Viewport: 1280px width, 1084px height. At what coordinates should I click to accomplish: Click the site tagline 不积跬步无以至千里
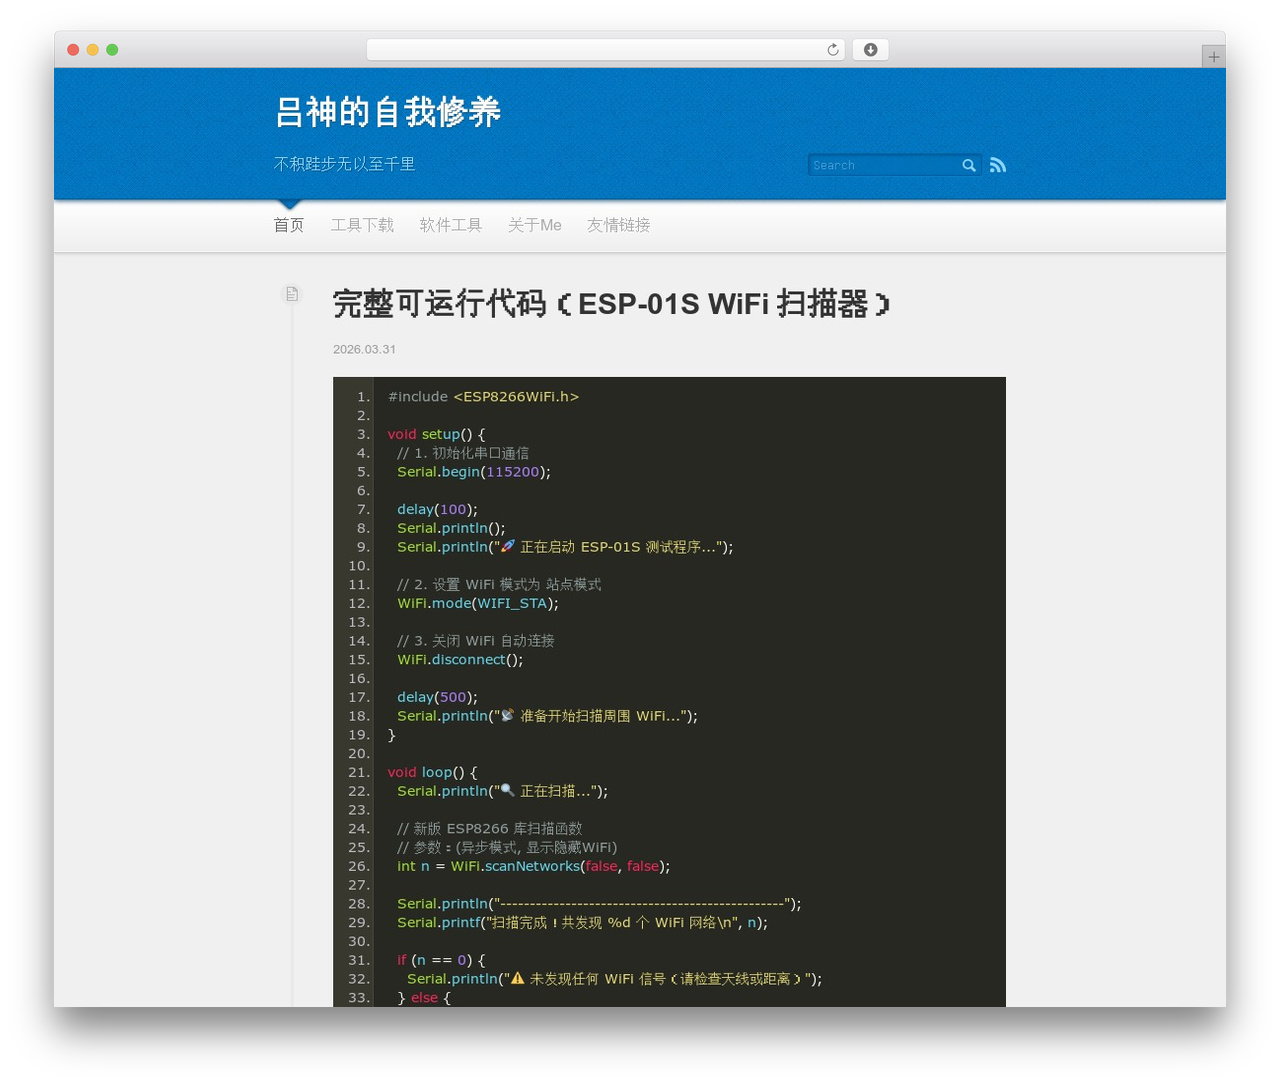coord(344,164)
